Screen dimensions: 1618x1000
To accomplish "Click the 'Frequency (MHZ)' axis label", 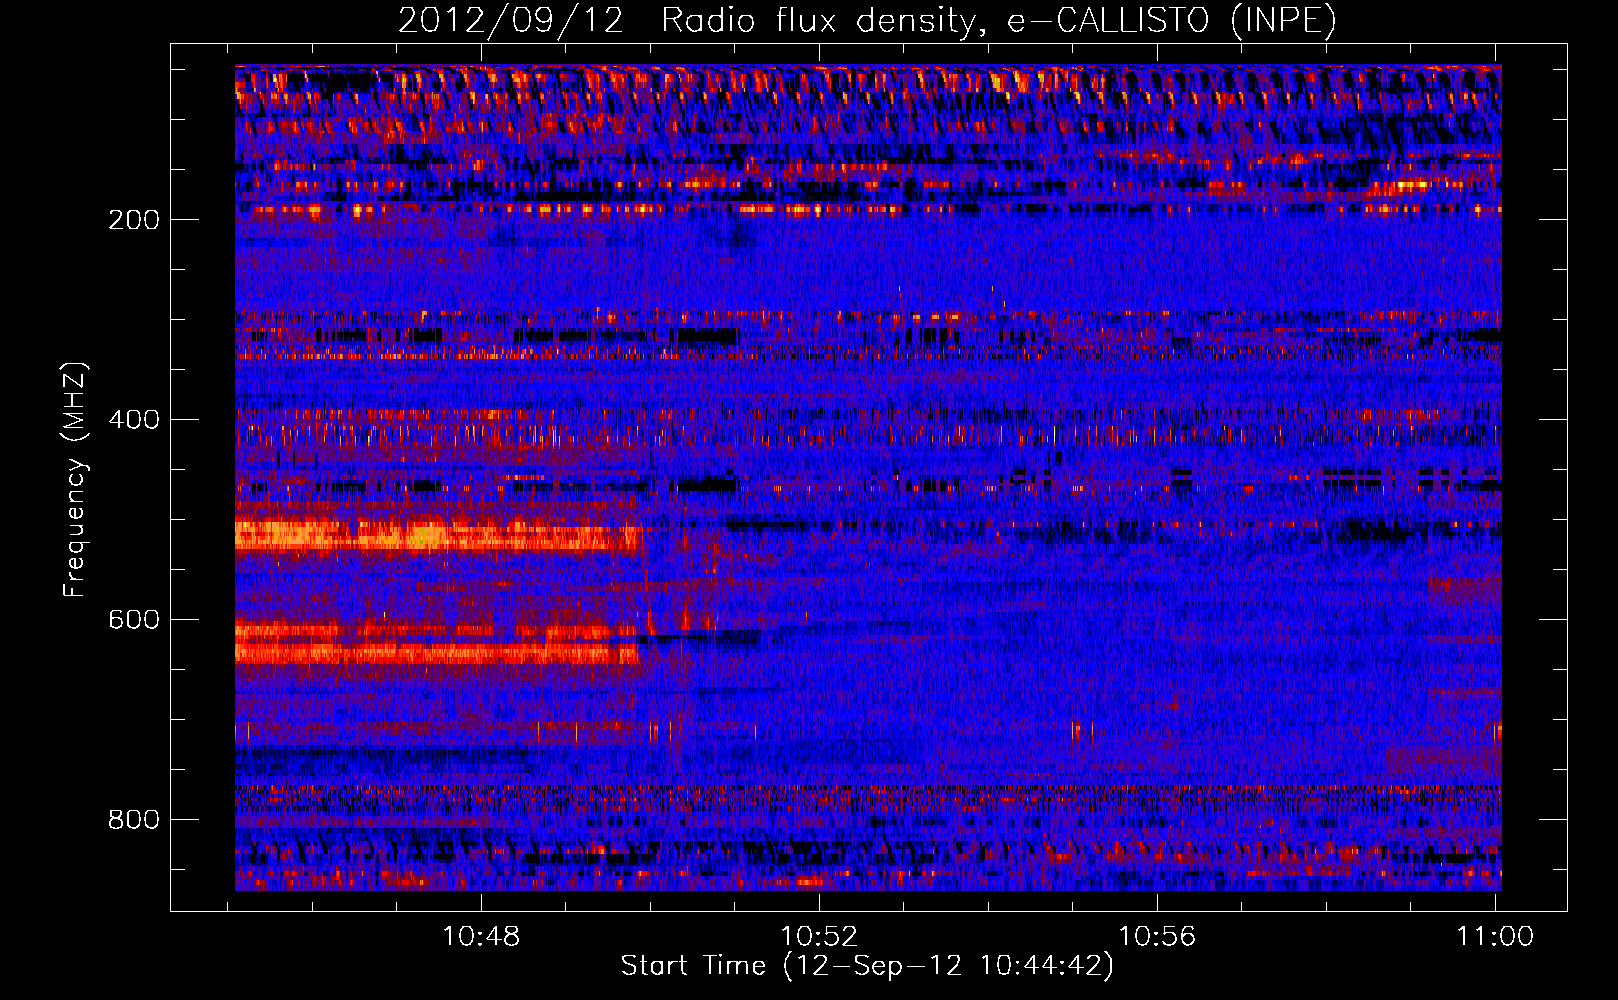I will (74, 479).
